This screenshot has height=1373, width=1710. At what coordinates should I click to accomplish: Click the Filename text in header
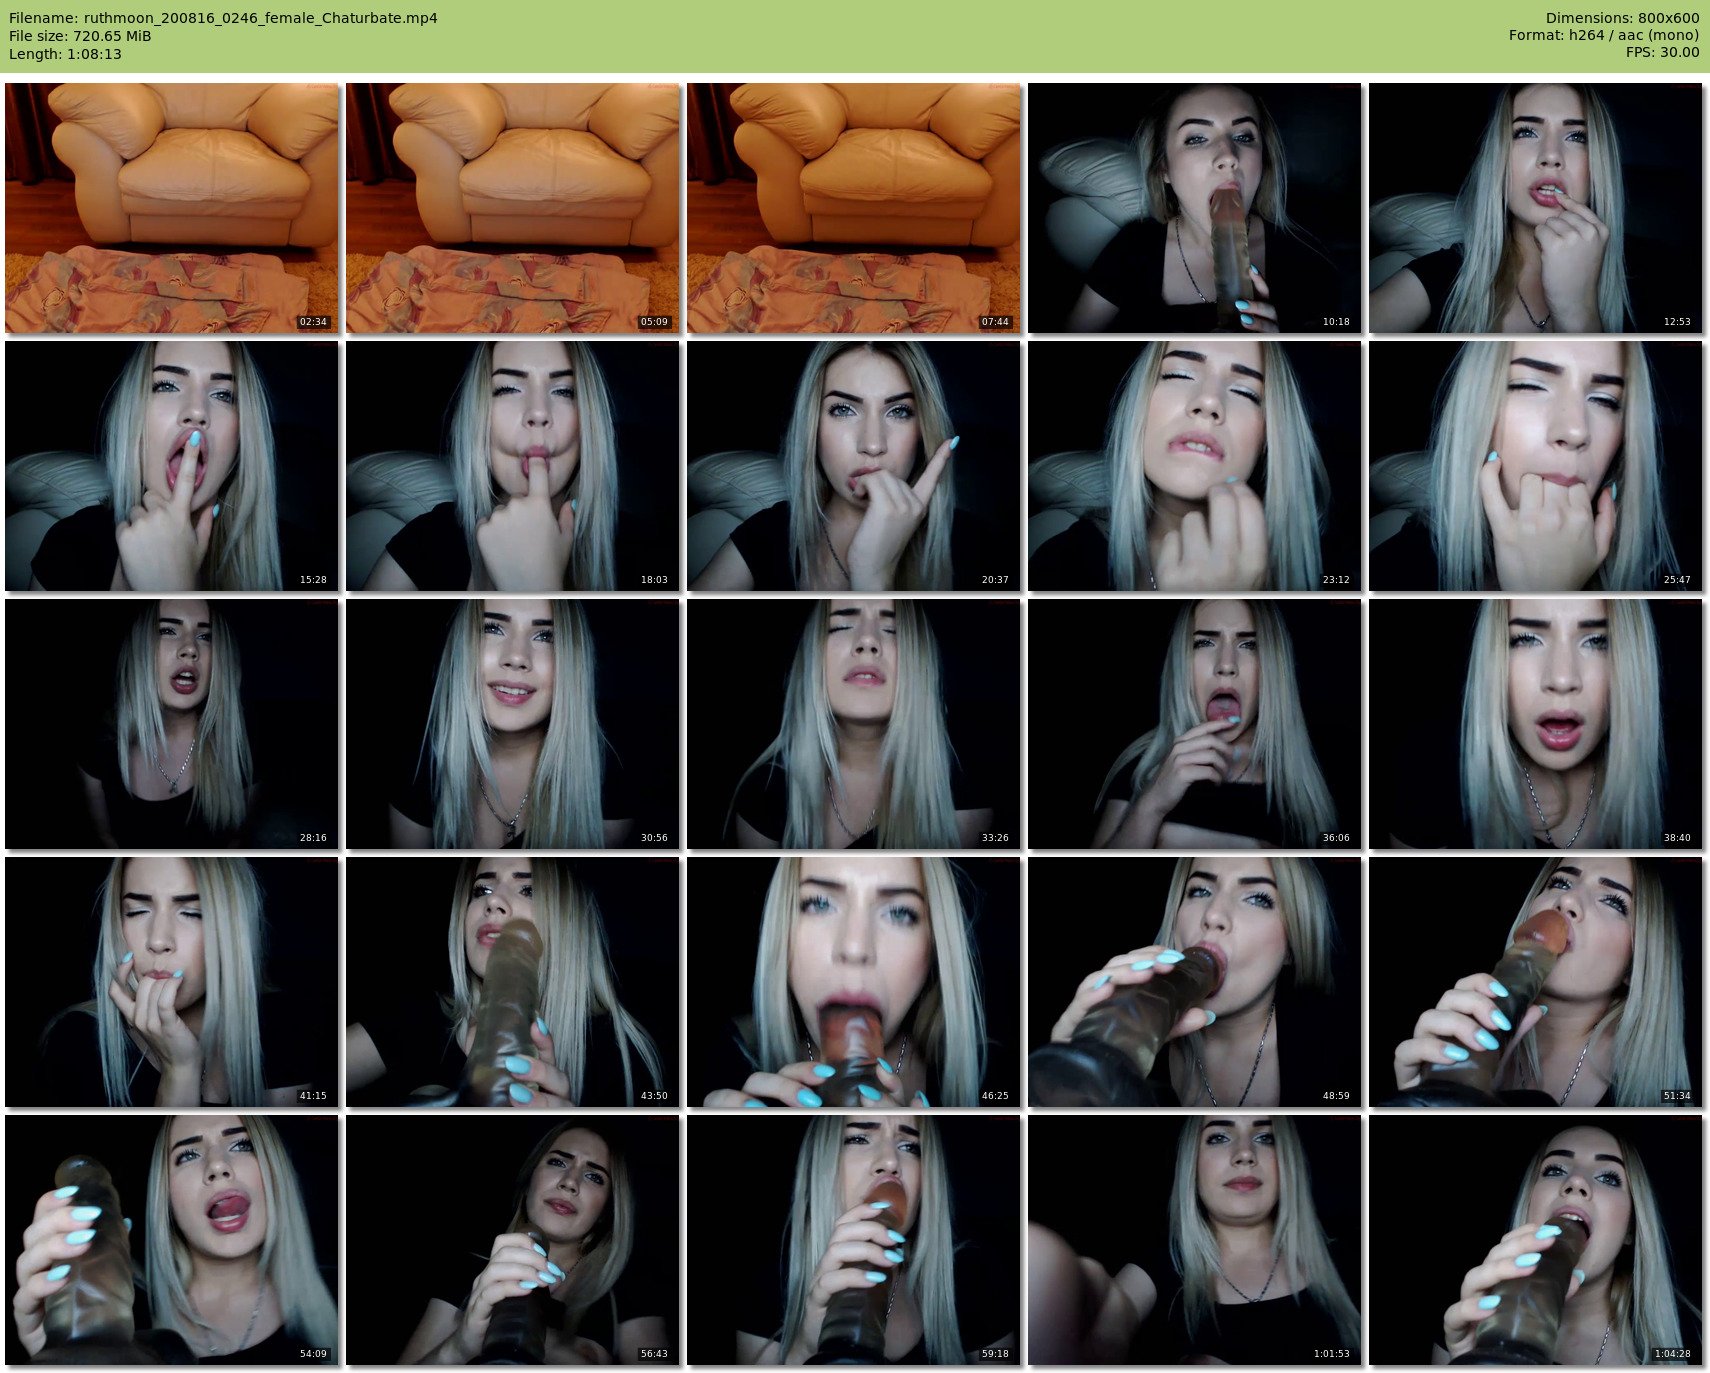pos(223,18)
